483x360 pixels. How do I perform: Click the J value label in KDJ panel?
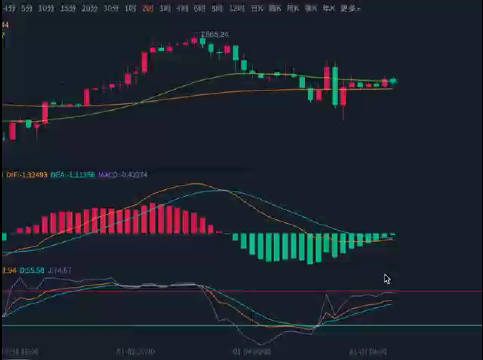60,270
